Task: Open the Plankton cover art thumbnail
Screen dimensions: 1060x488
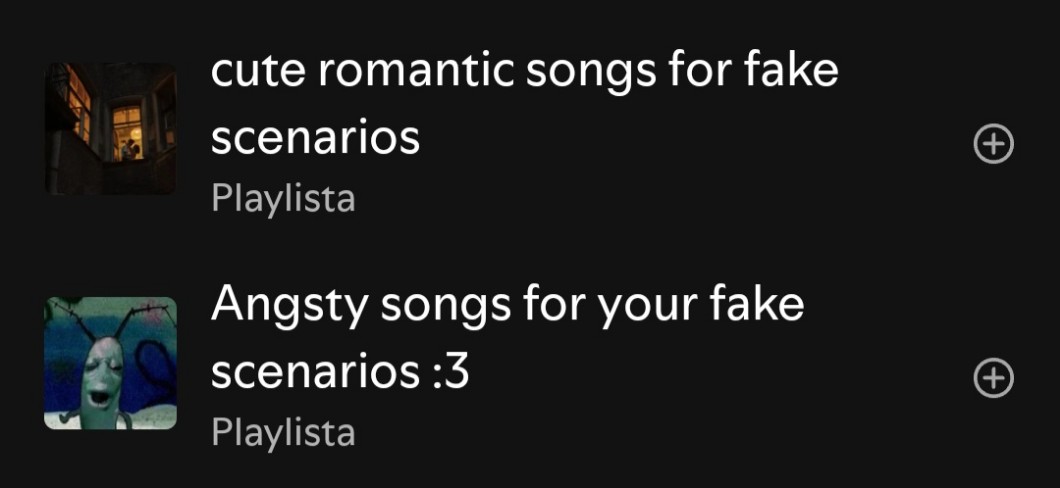Action: [111, 363]
